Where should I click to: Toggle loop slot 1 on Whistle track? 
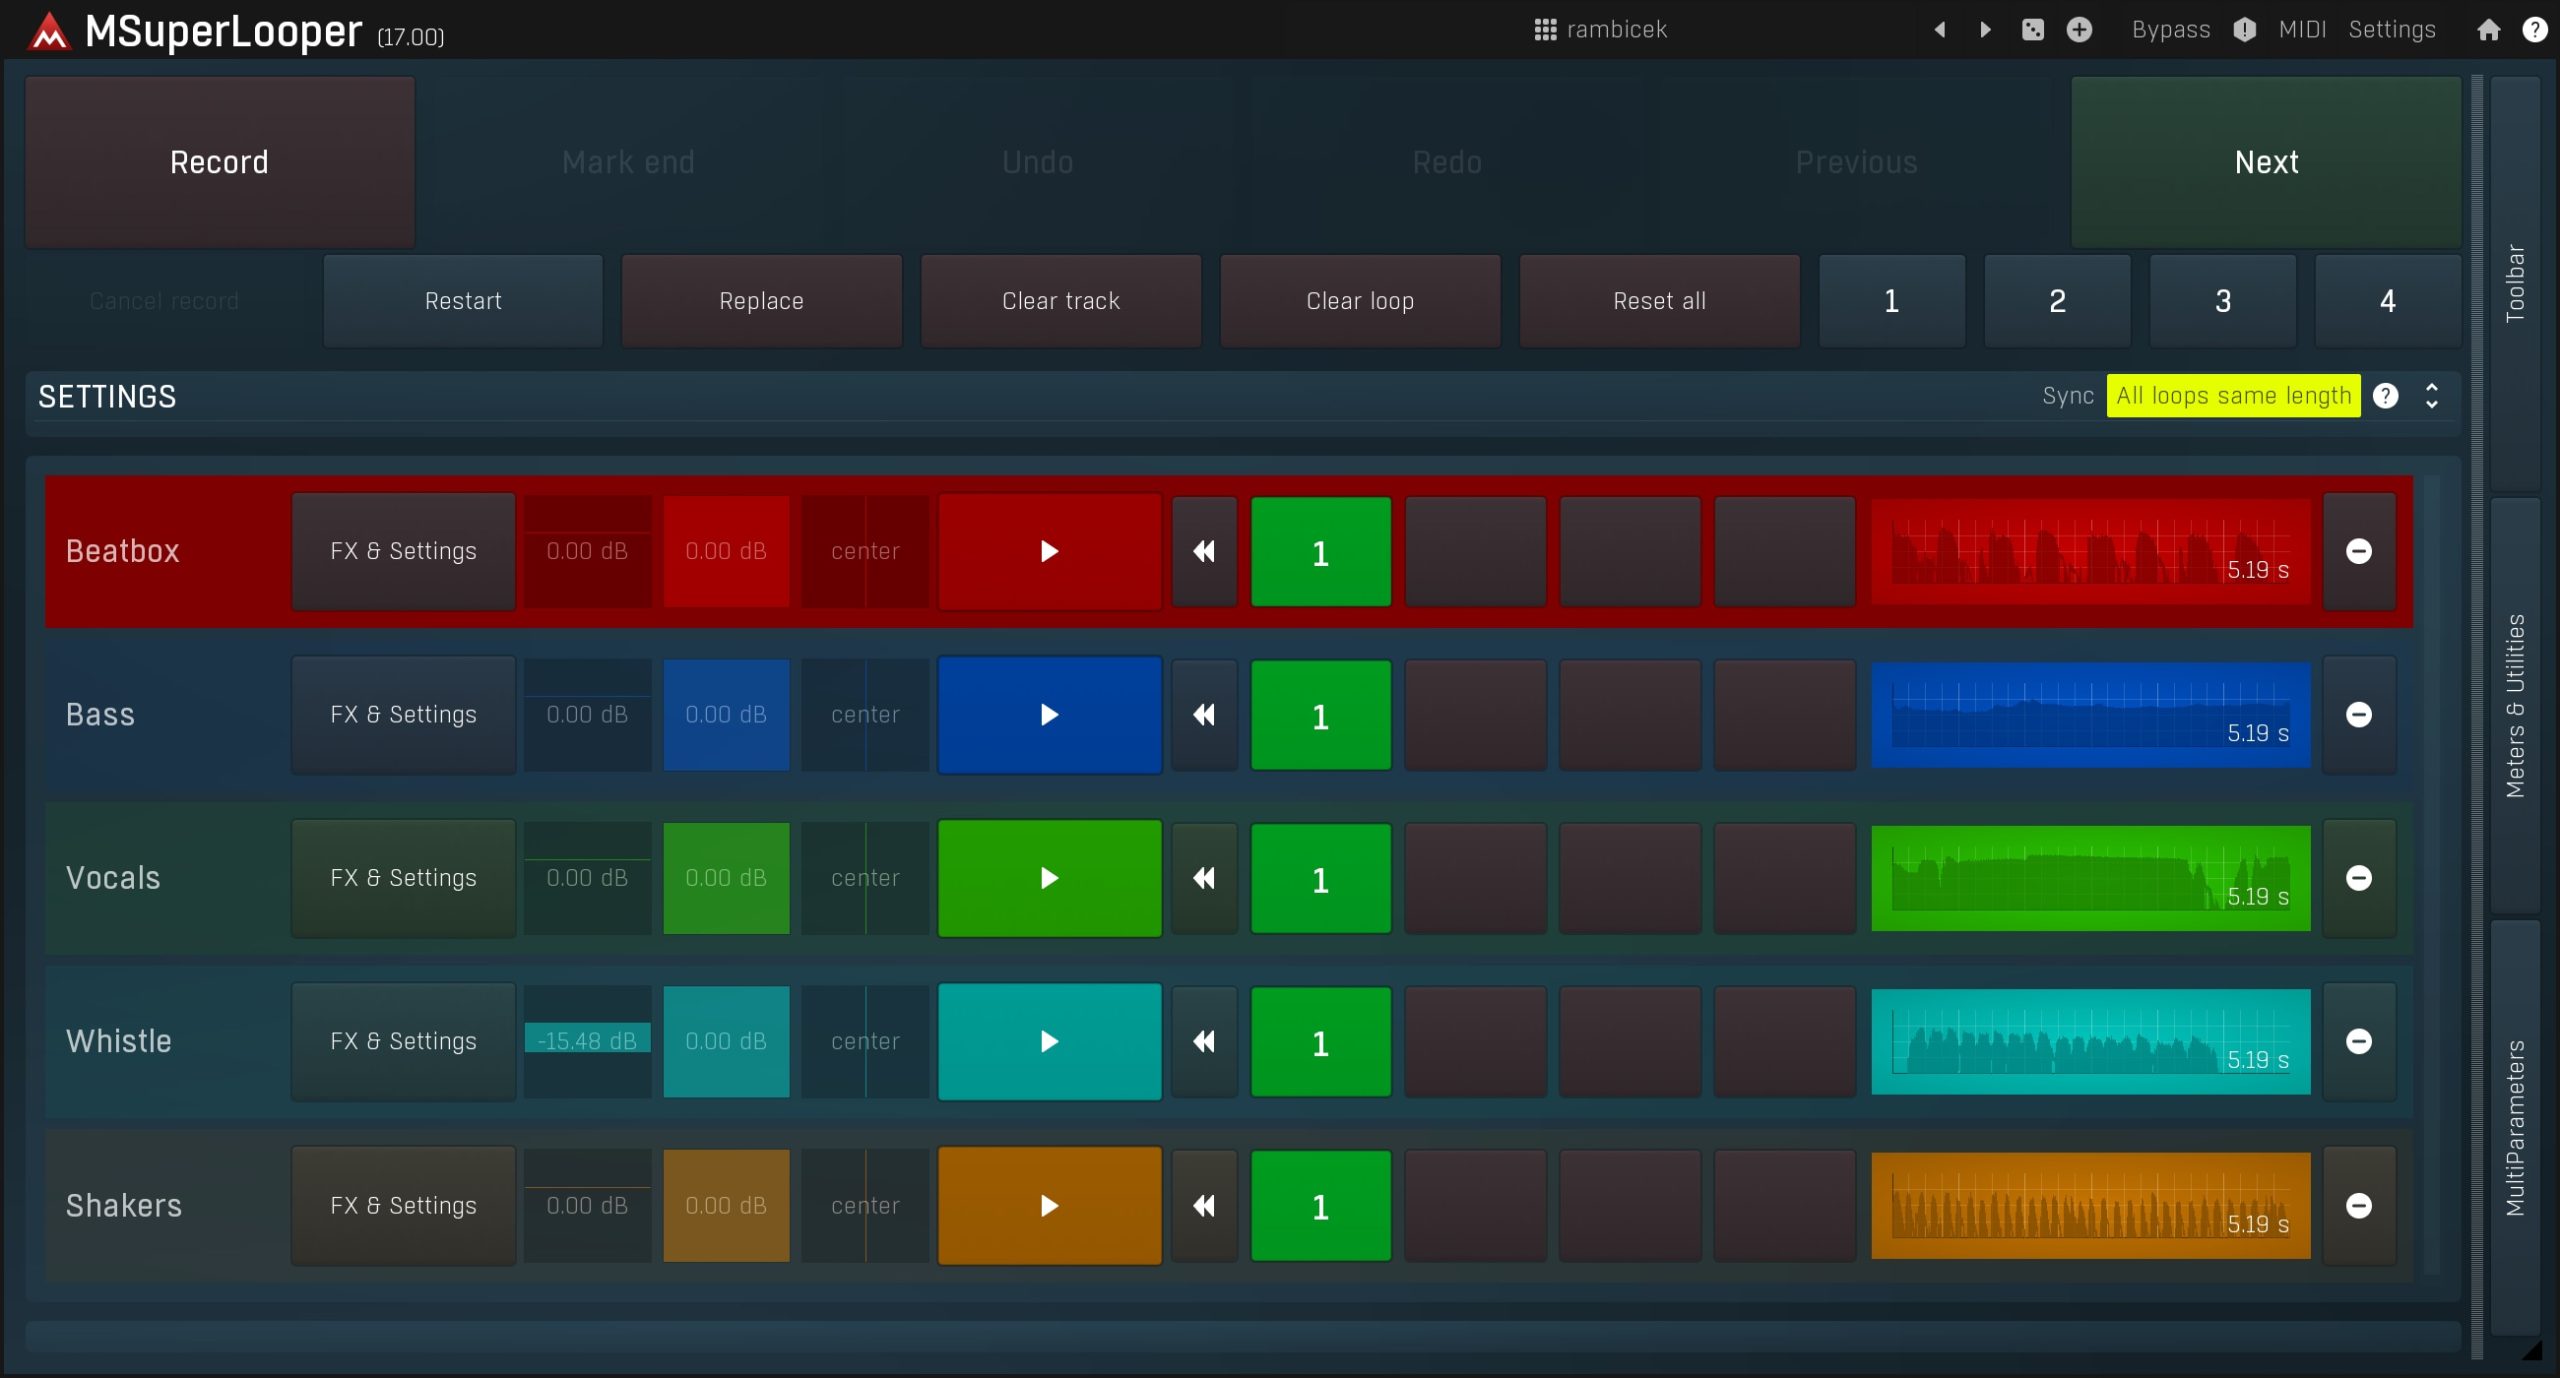coord(1320,1042)
